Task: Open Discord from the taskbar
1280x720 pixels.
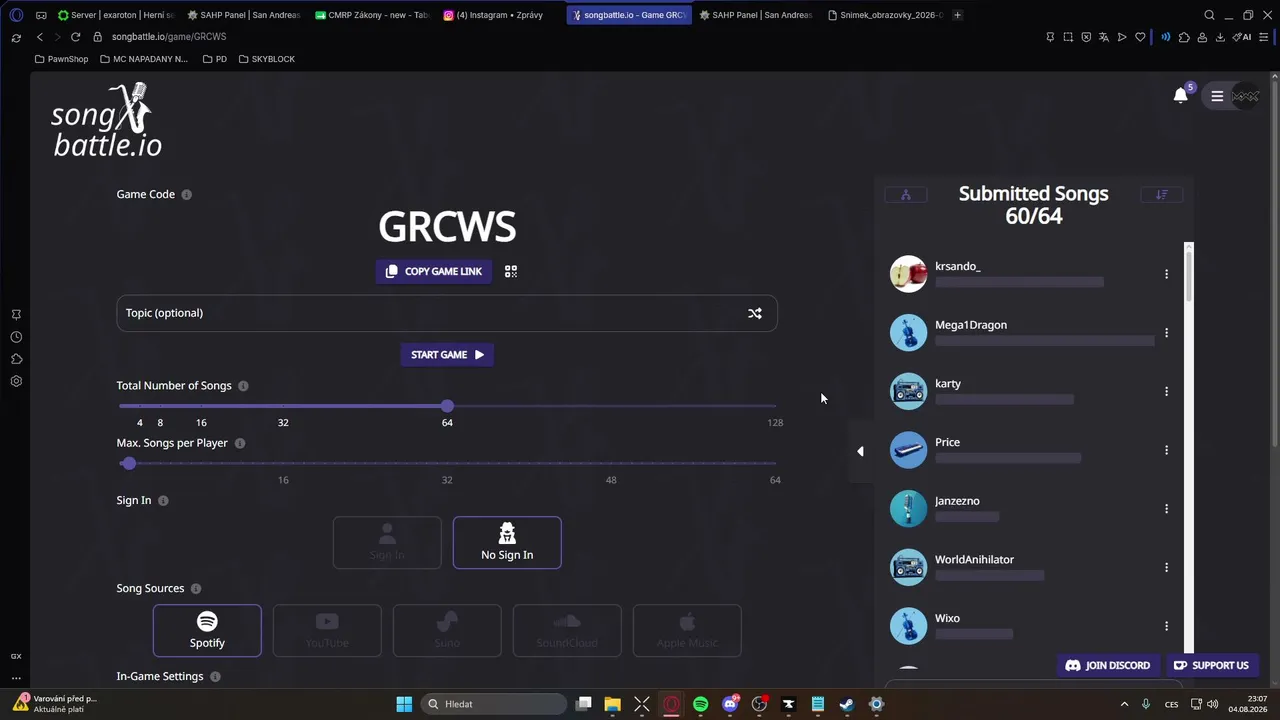Action: (x=730, y=704)
